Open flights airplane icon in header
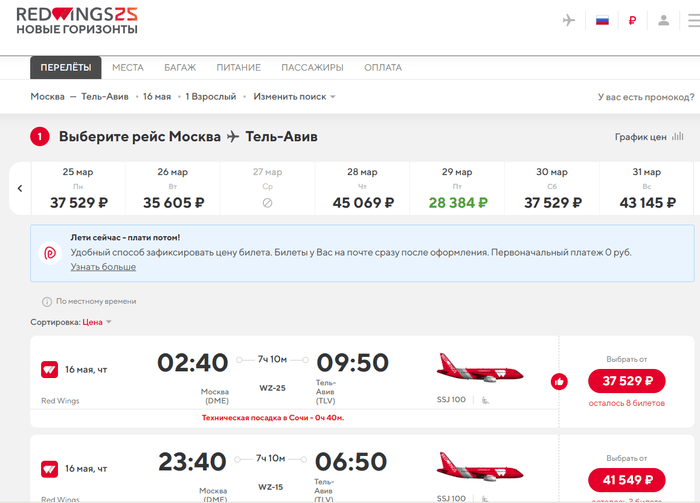Screen dimensions: 700x503 [569, 20]
